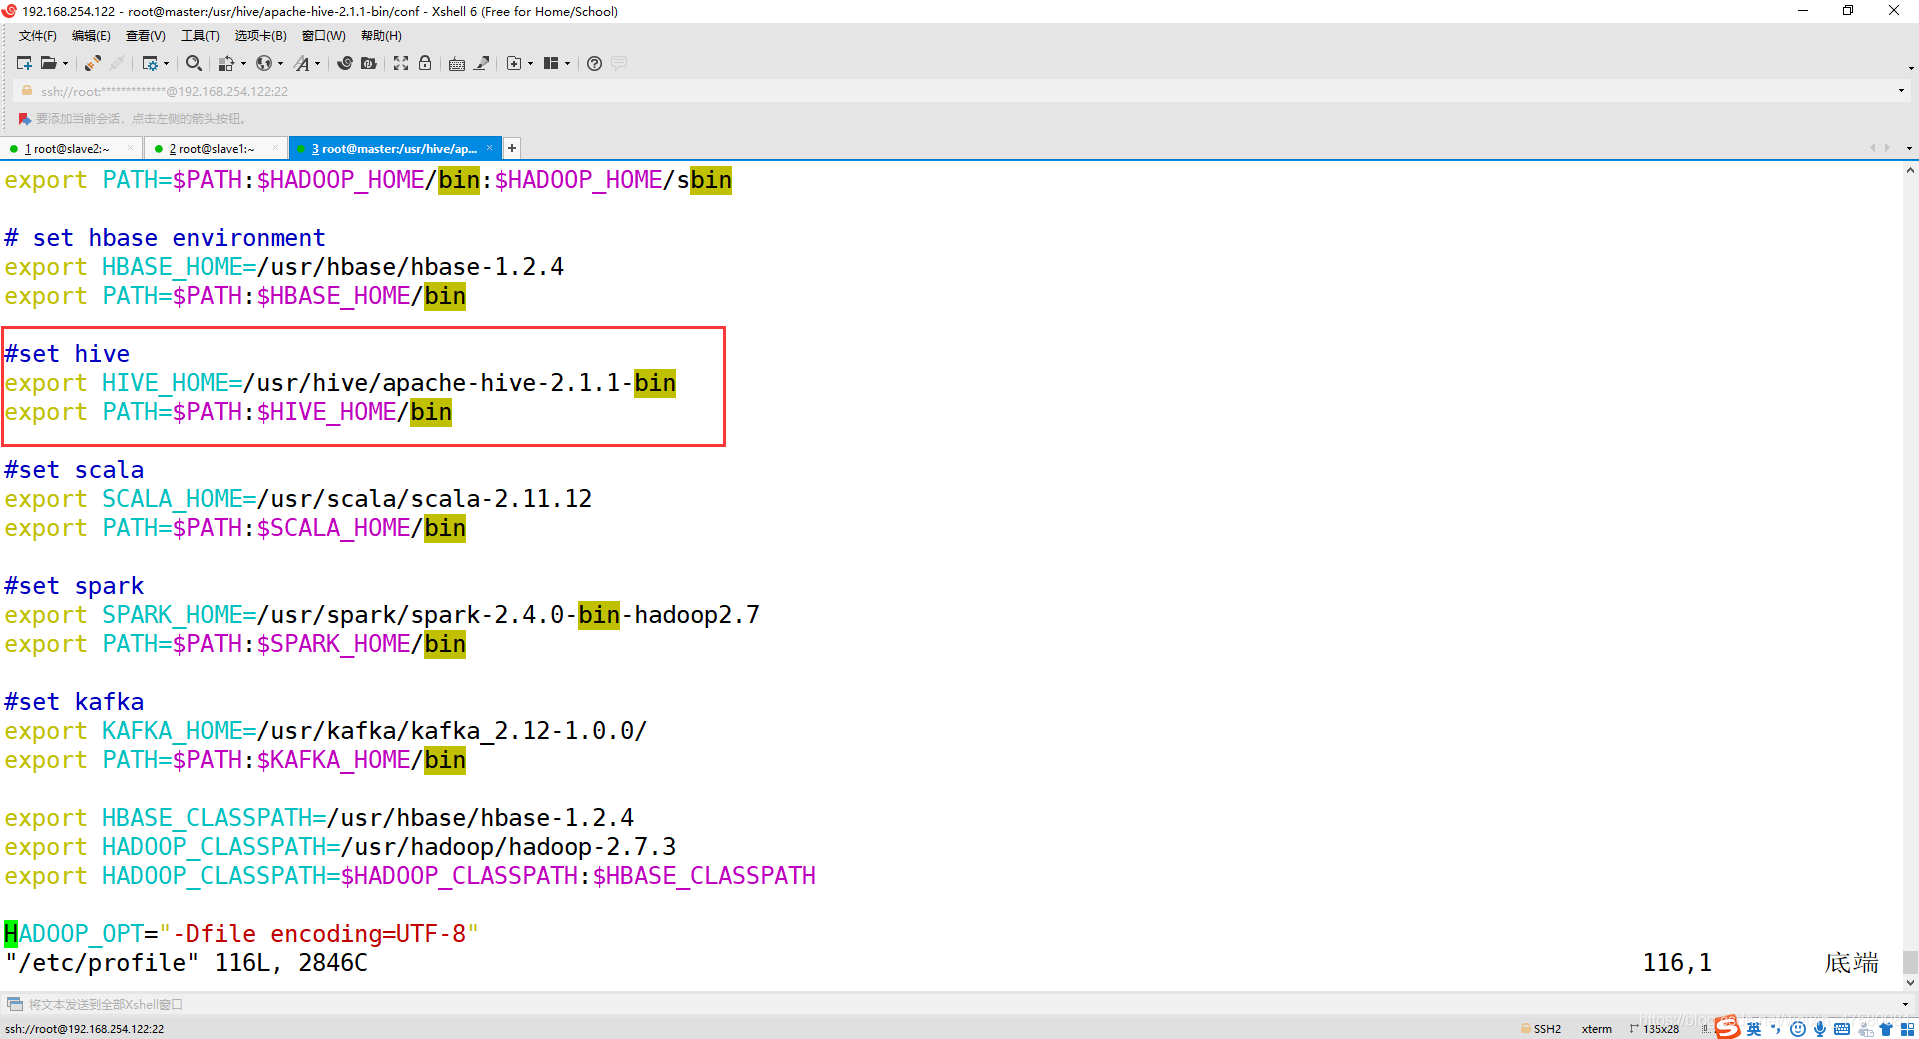Click the Sogou microphone voice input icon
The image size is (1919, 1039).
(1820, 1029)
